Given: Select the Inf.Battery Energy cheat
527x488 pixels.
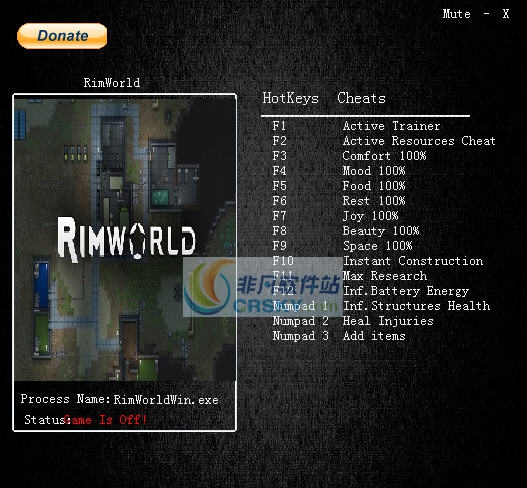Looking at the screenshot, I should (406, 291).
